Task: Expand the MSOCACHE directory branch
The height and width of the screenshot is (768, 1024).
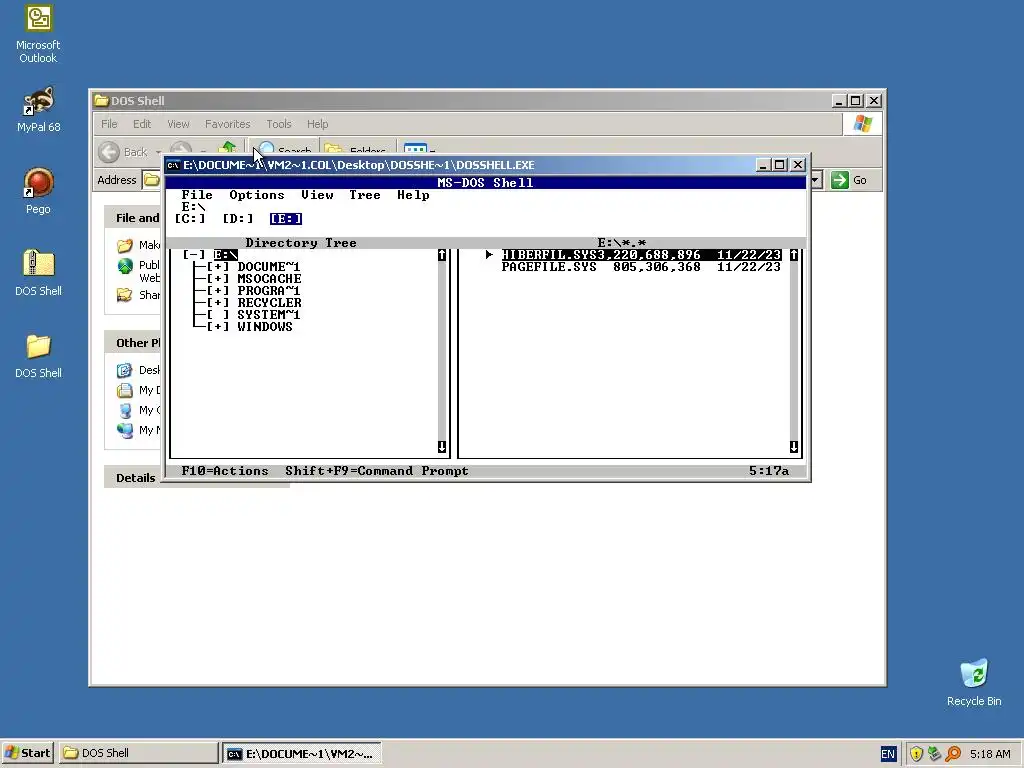Action: click(x=217, y=279)
